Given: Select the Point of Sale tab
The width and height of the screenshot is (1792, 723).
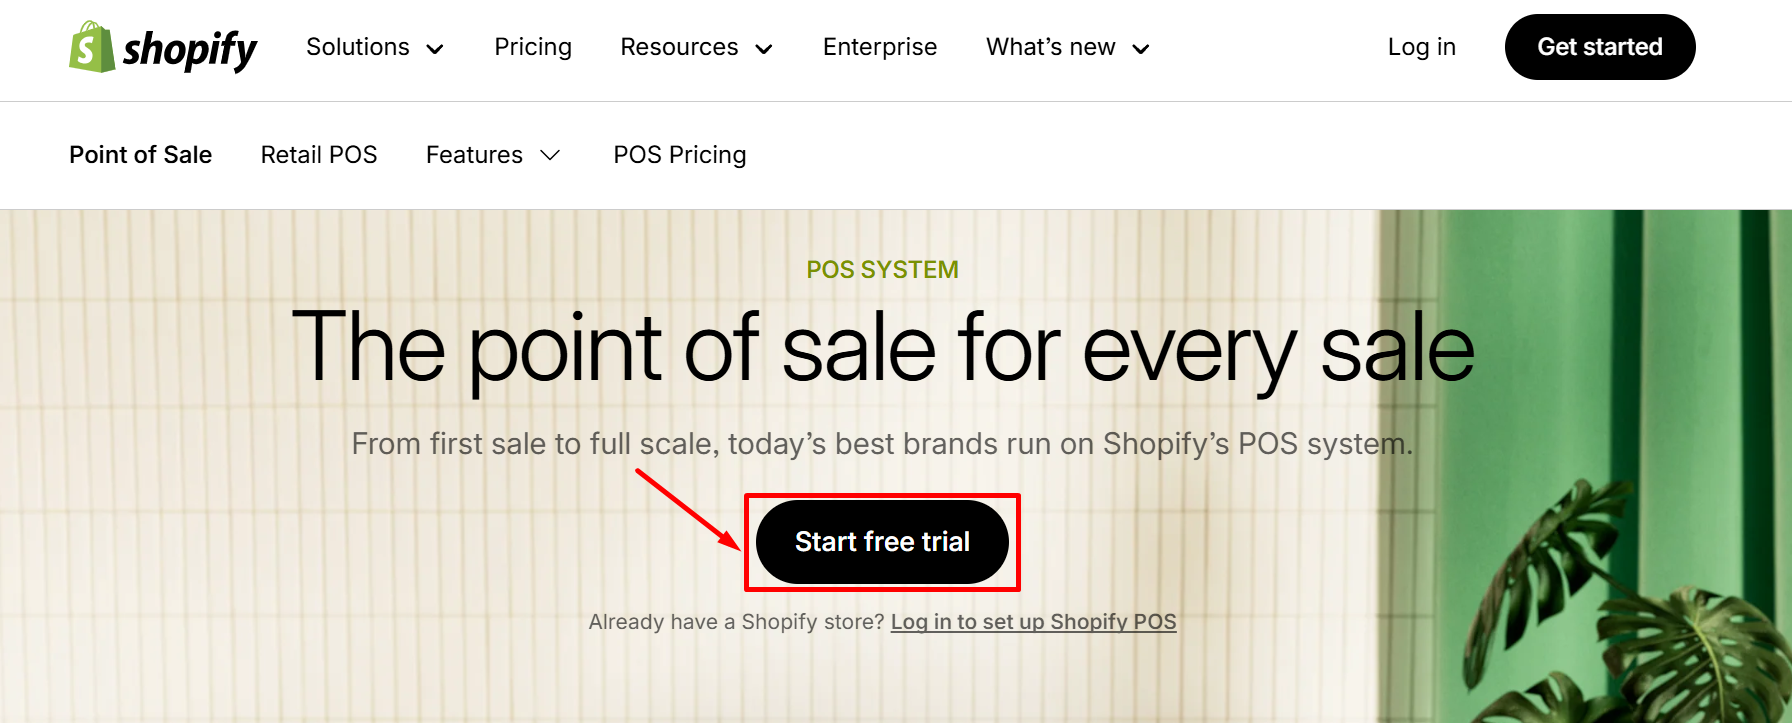Looking at the screenshot, I should [140, 155].
